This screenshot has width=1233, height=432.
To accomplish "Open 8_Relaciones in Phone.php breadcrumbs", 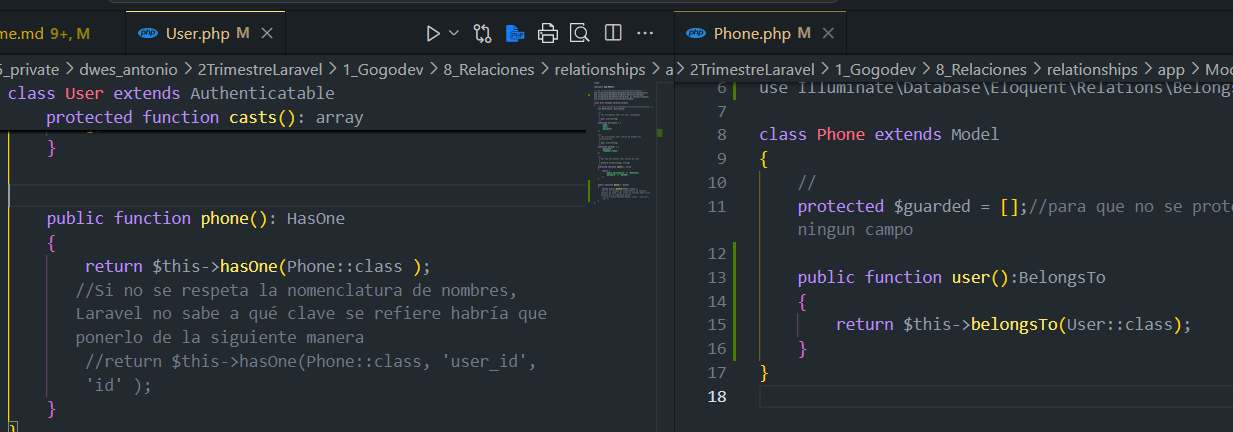I will click(x=981, y=70).
